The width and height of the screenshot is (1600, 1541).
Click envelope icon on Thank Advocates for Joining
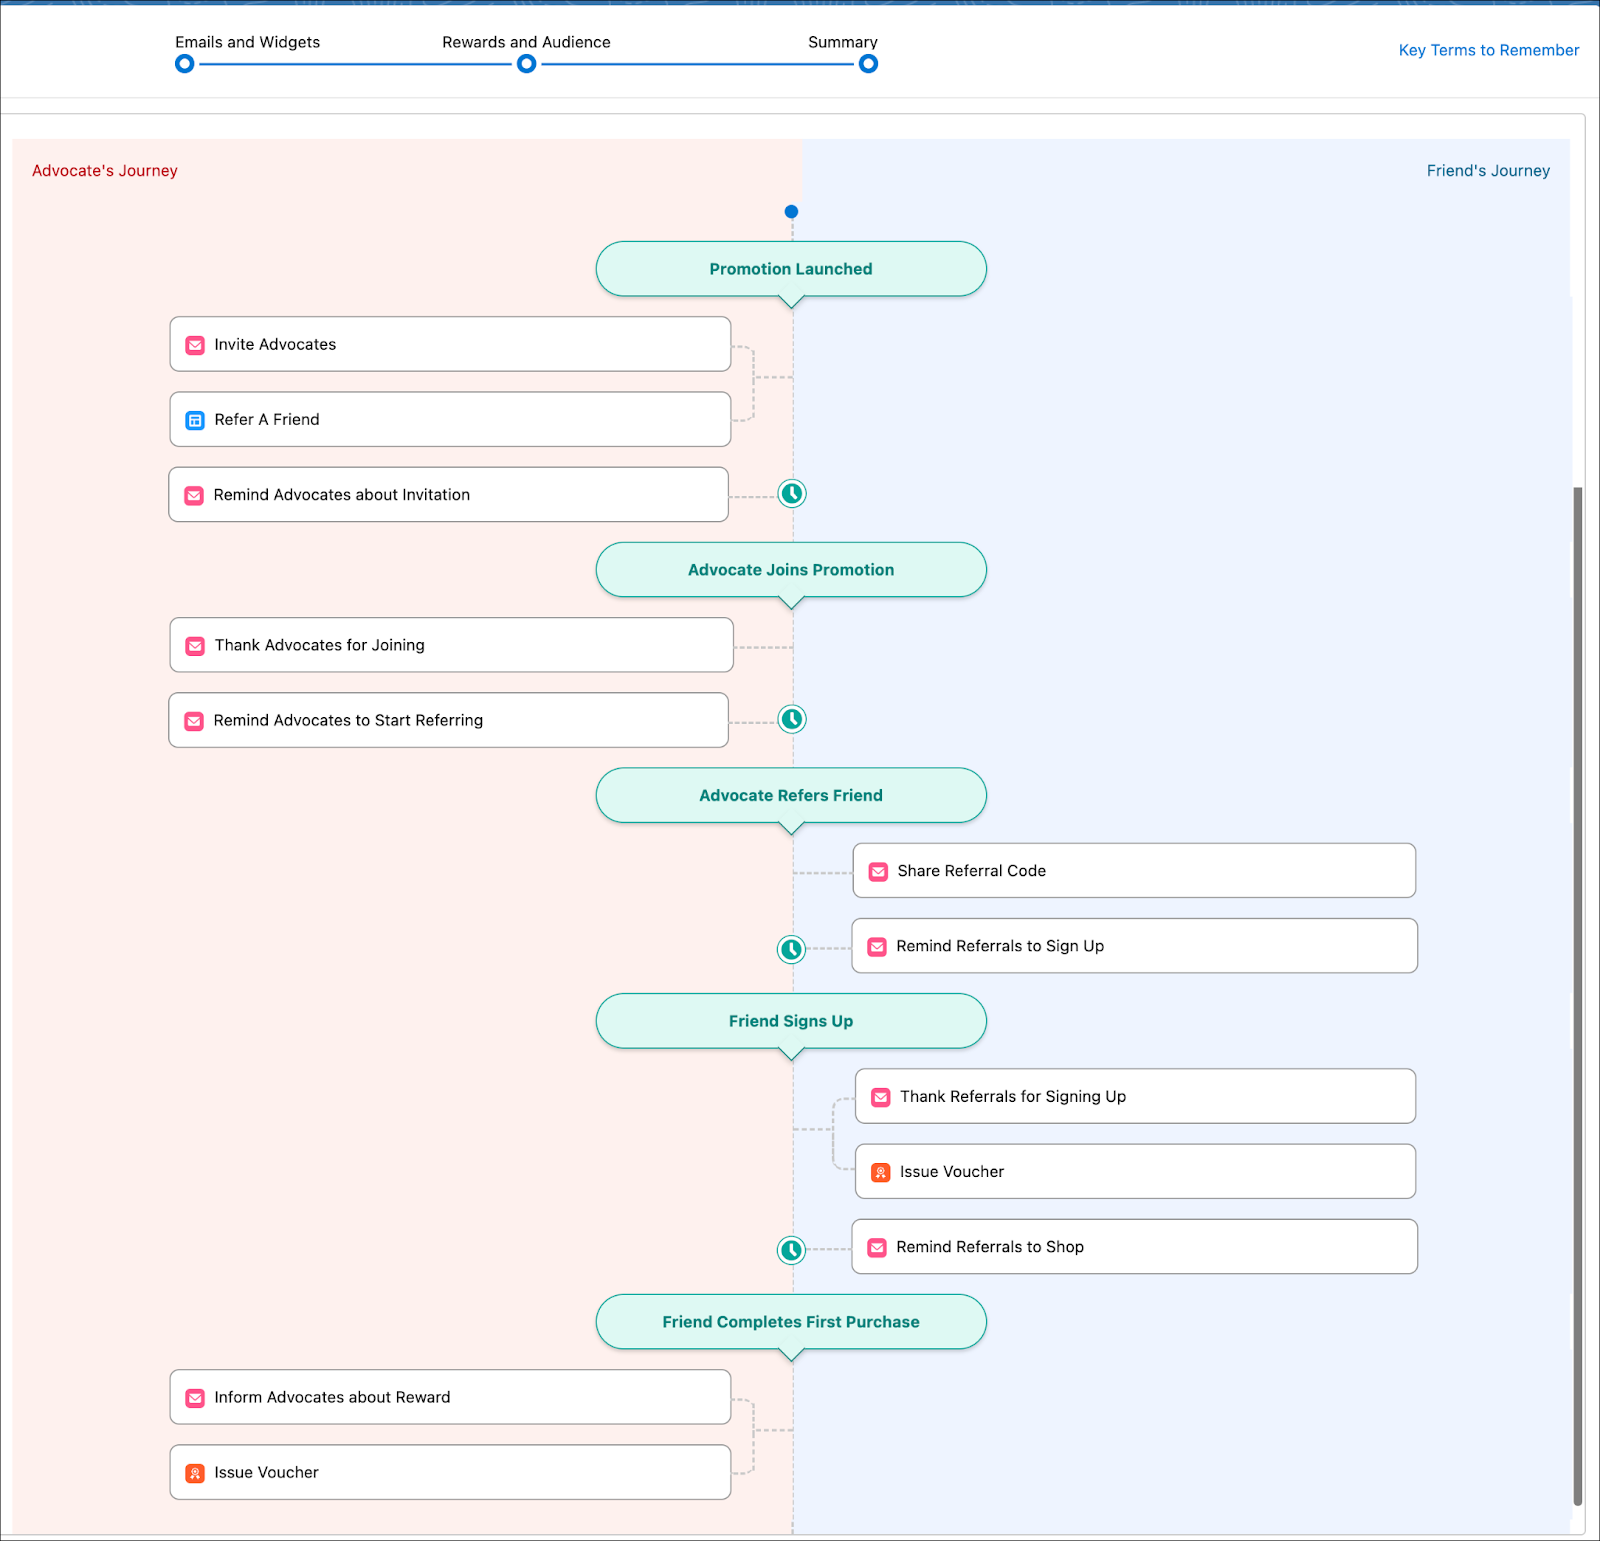(194, 645)
